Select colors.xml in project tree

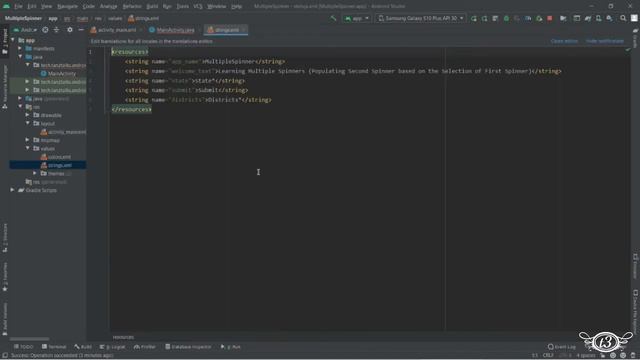(x=56, y=157)
